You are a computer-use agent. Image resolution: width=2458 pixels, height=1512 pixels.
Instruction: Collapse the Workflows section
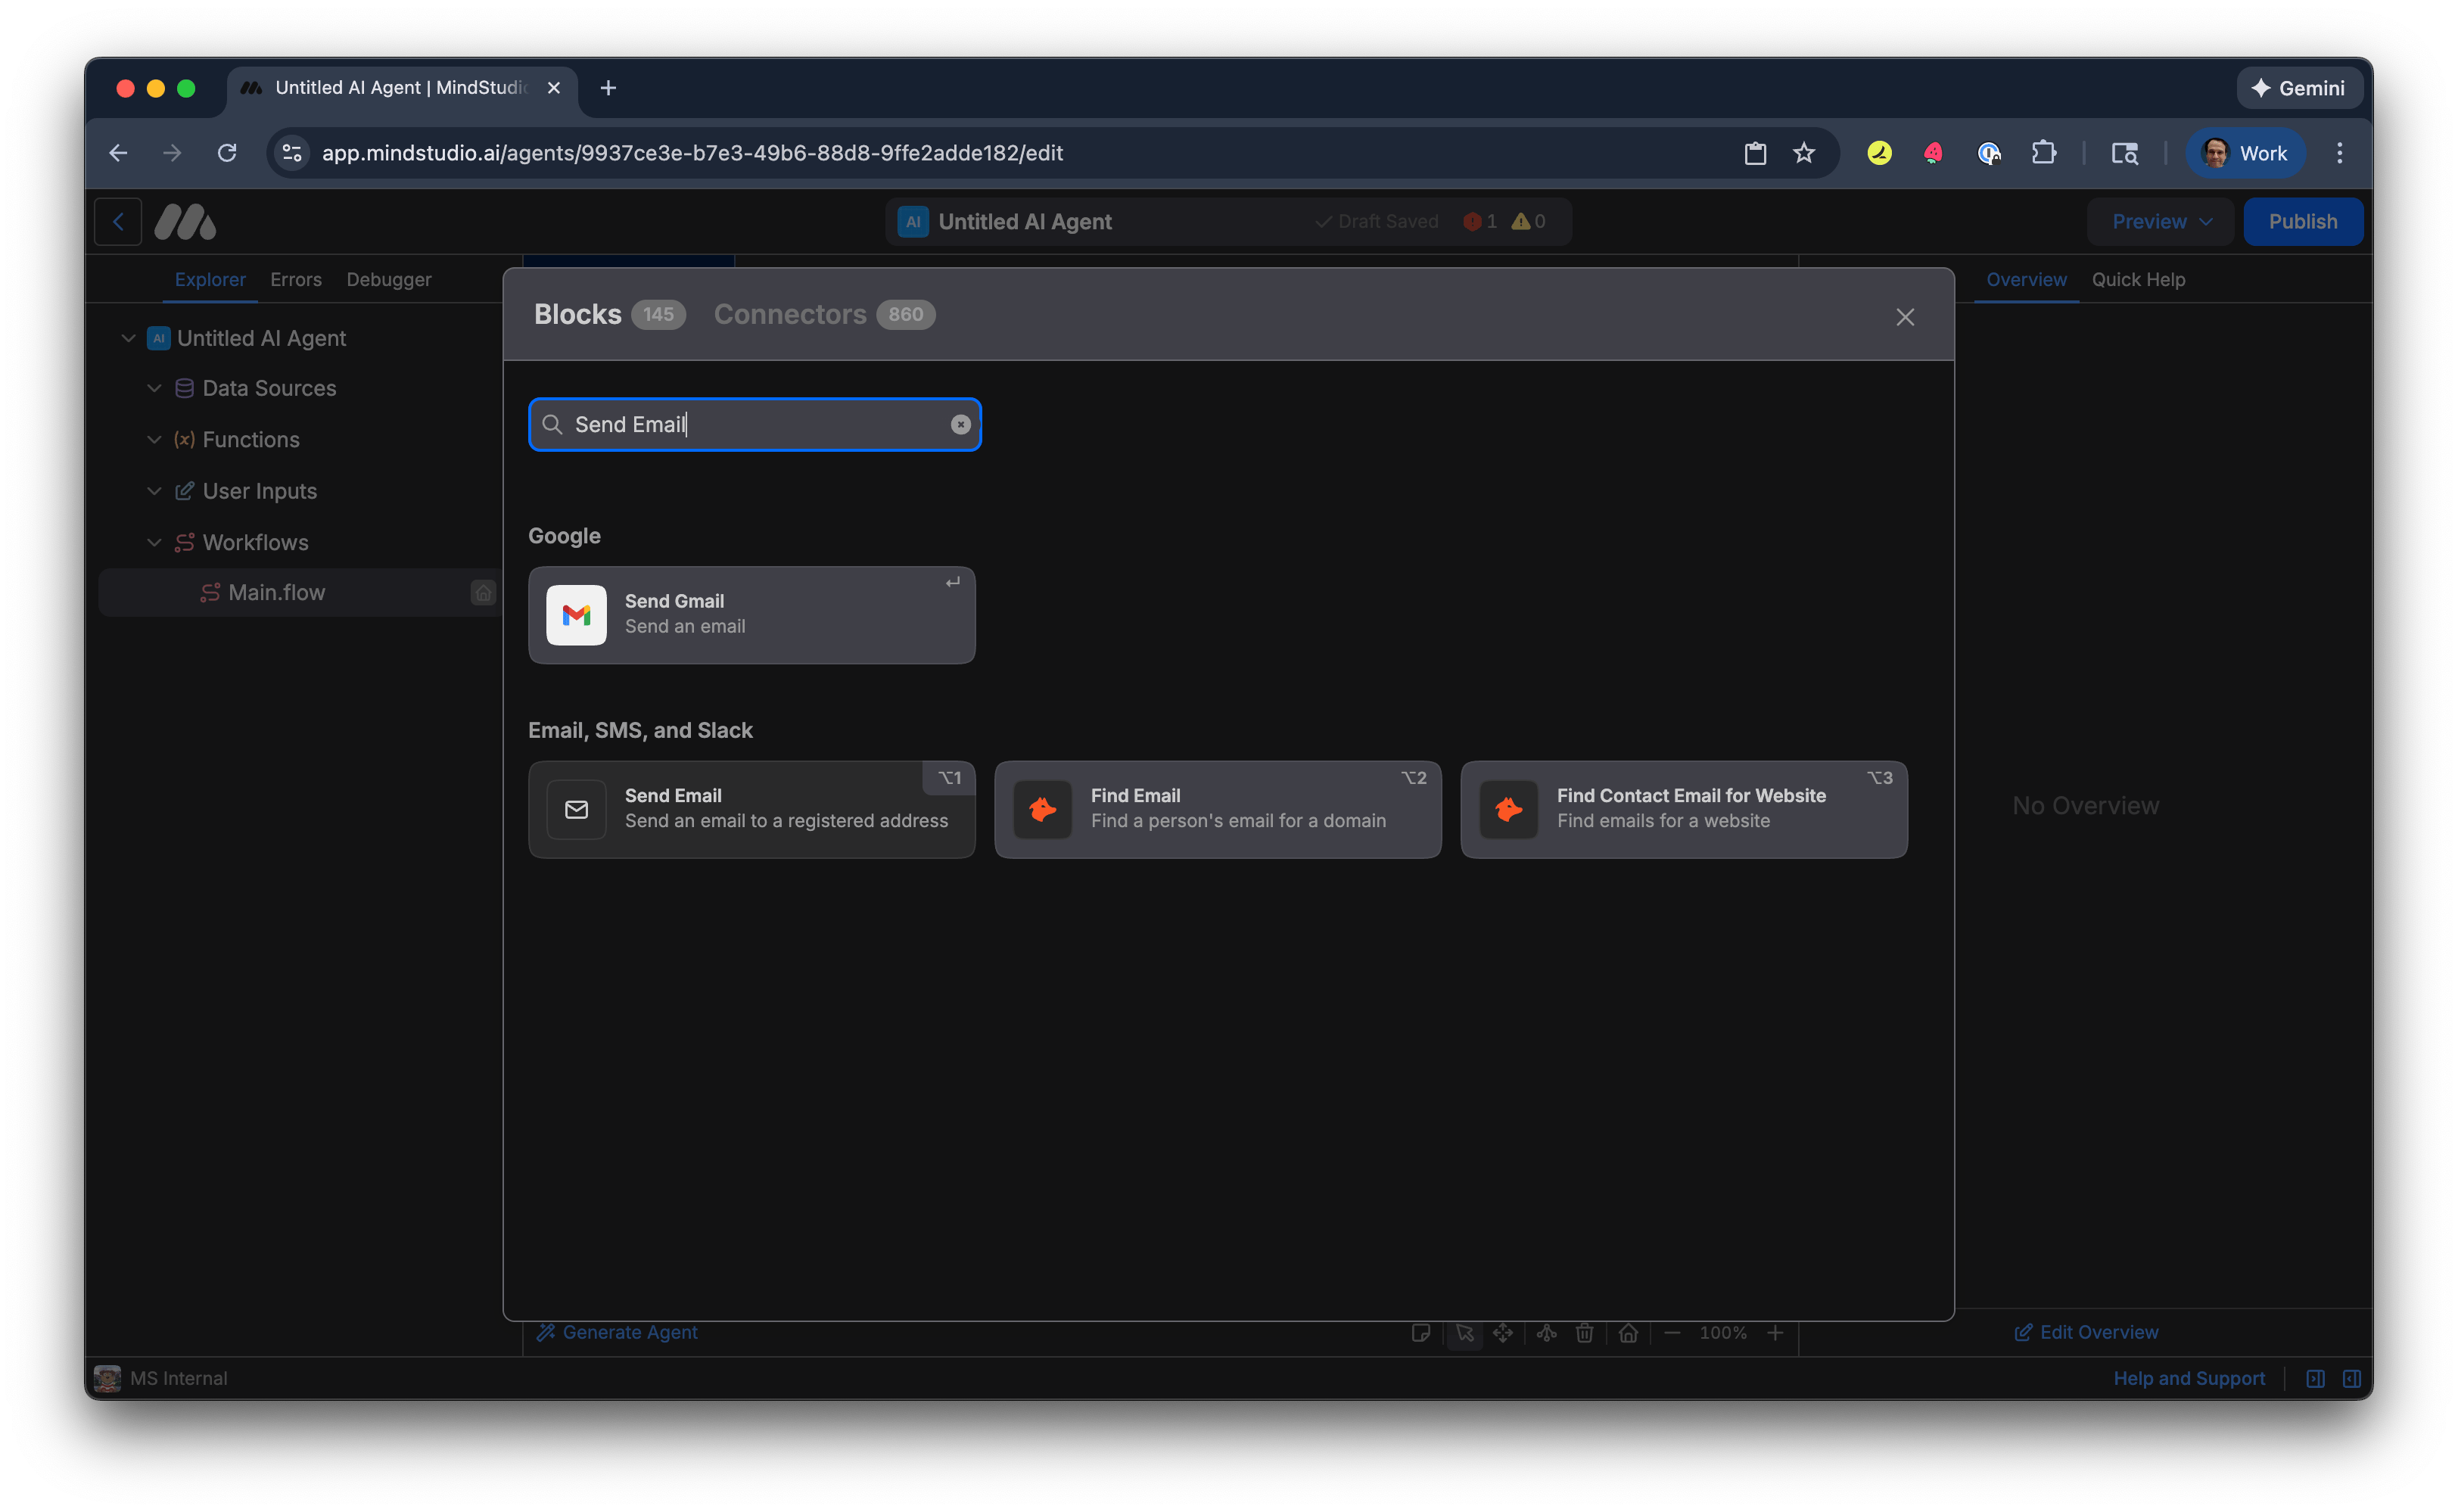pyautogui.click(x=154, y=542)
